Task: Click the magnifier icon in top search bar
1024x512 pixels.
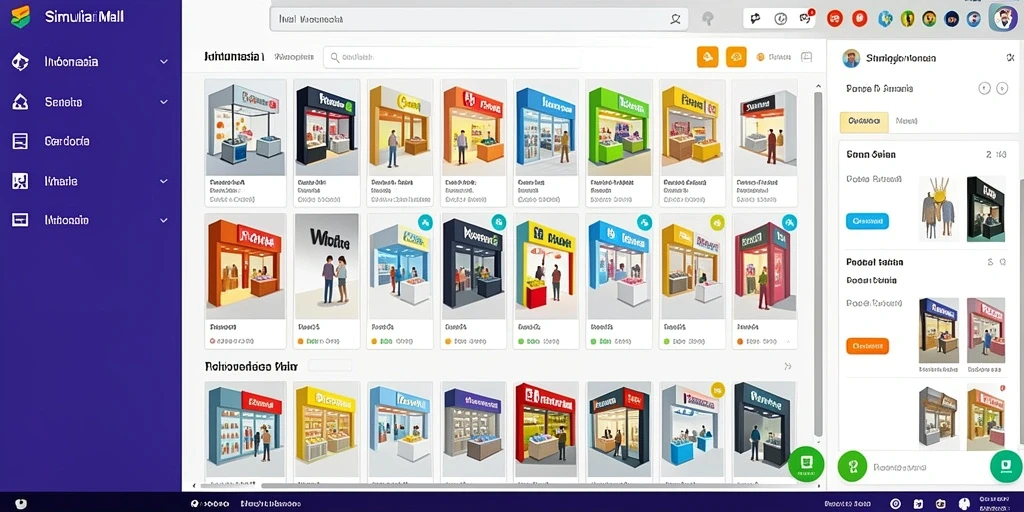Action: (x=675, y=19)
